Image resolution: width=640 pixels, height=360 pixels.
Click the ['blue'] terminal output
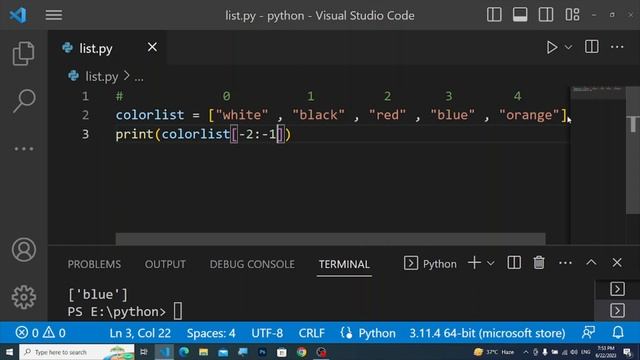click(x=98, y=294)
